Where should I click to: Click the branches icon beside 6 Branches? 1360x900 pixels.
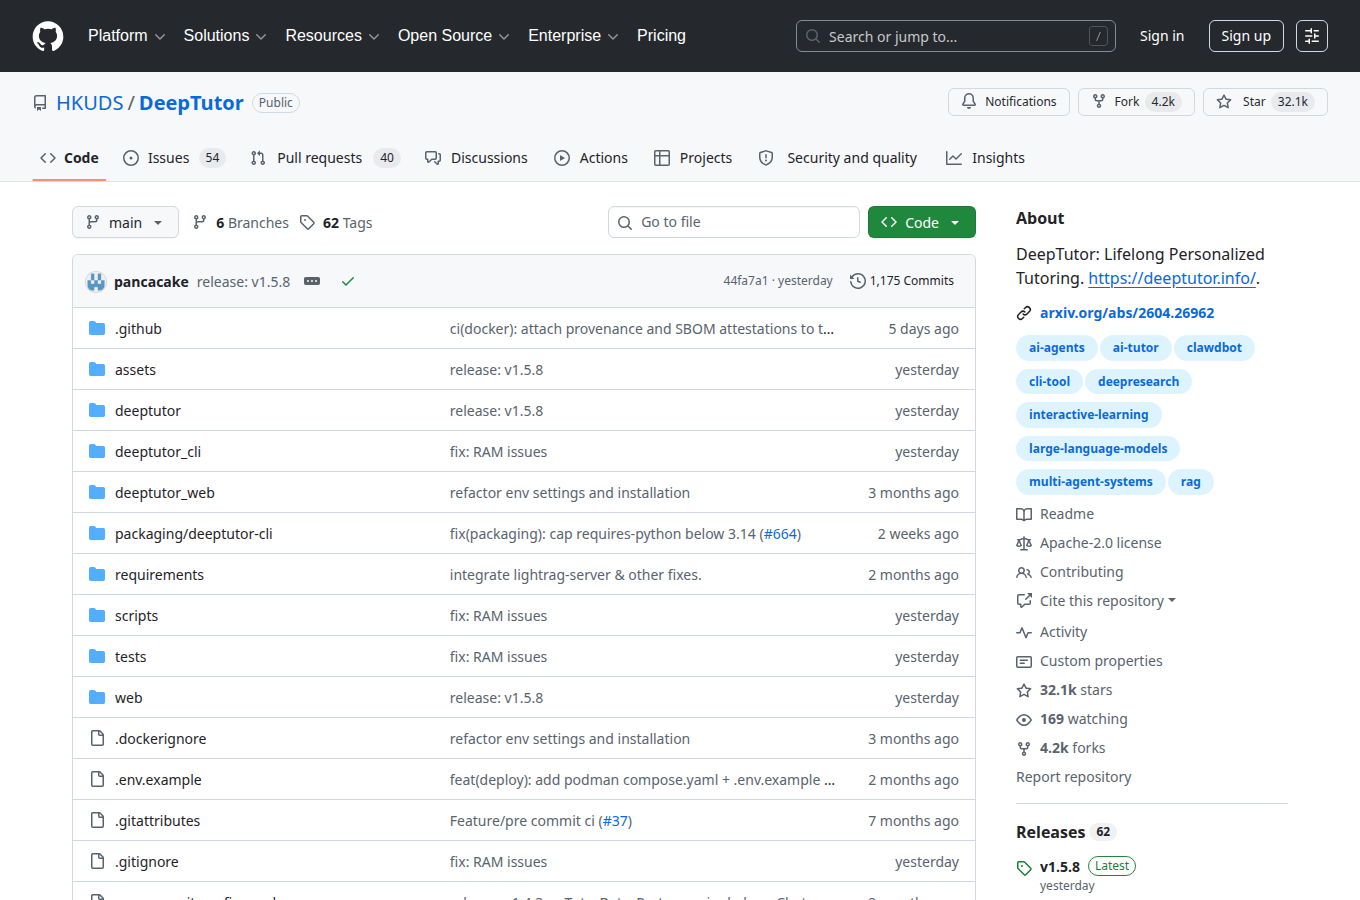(x=200, y=222)
